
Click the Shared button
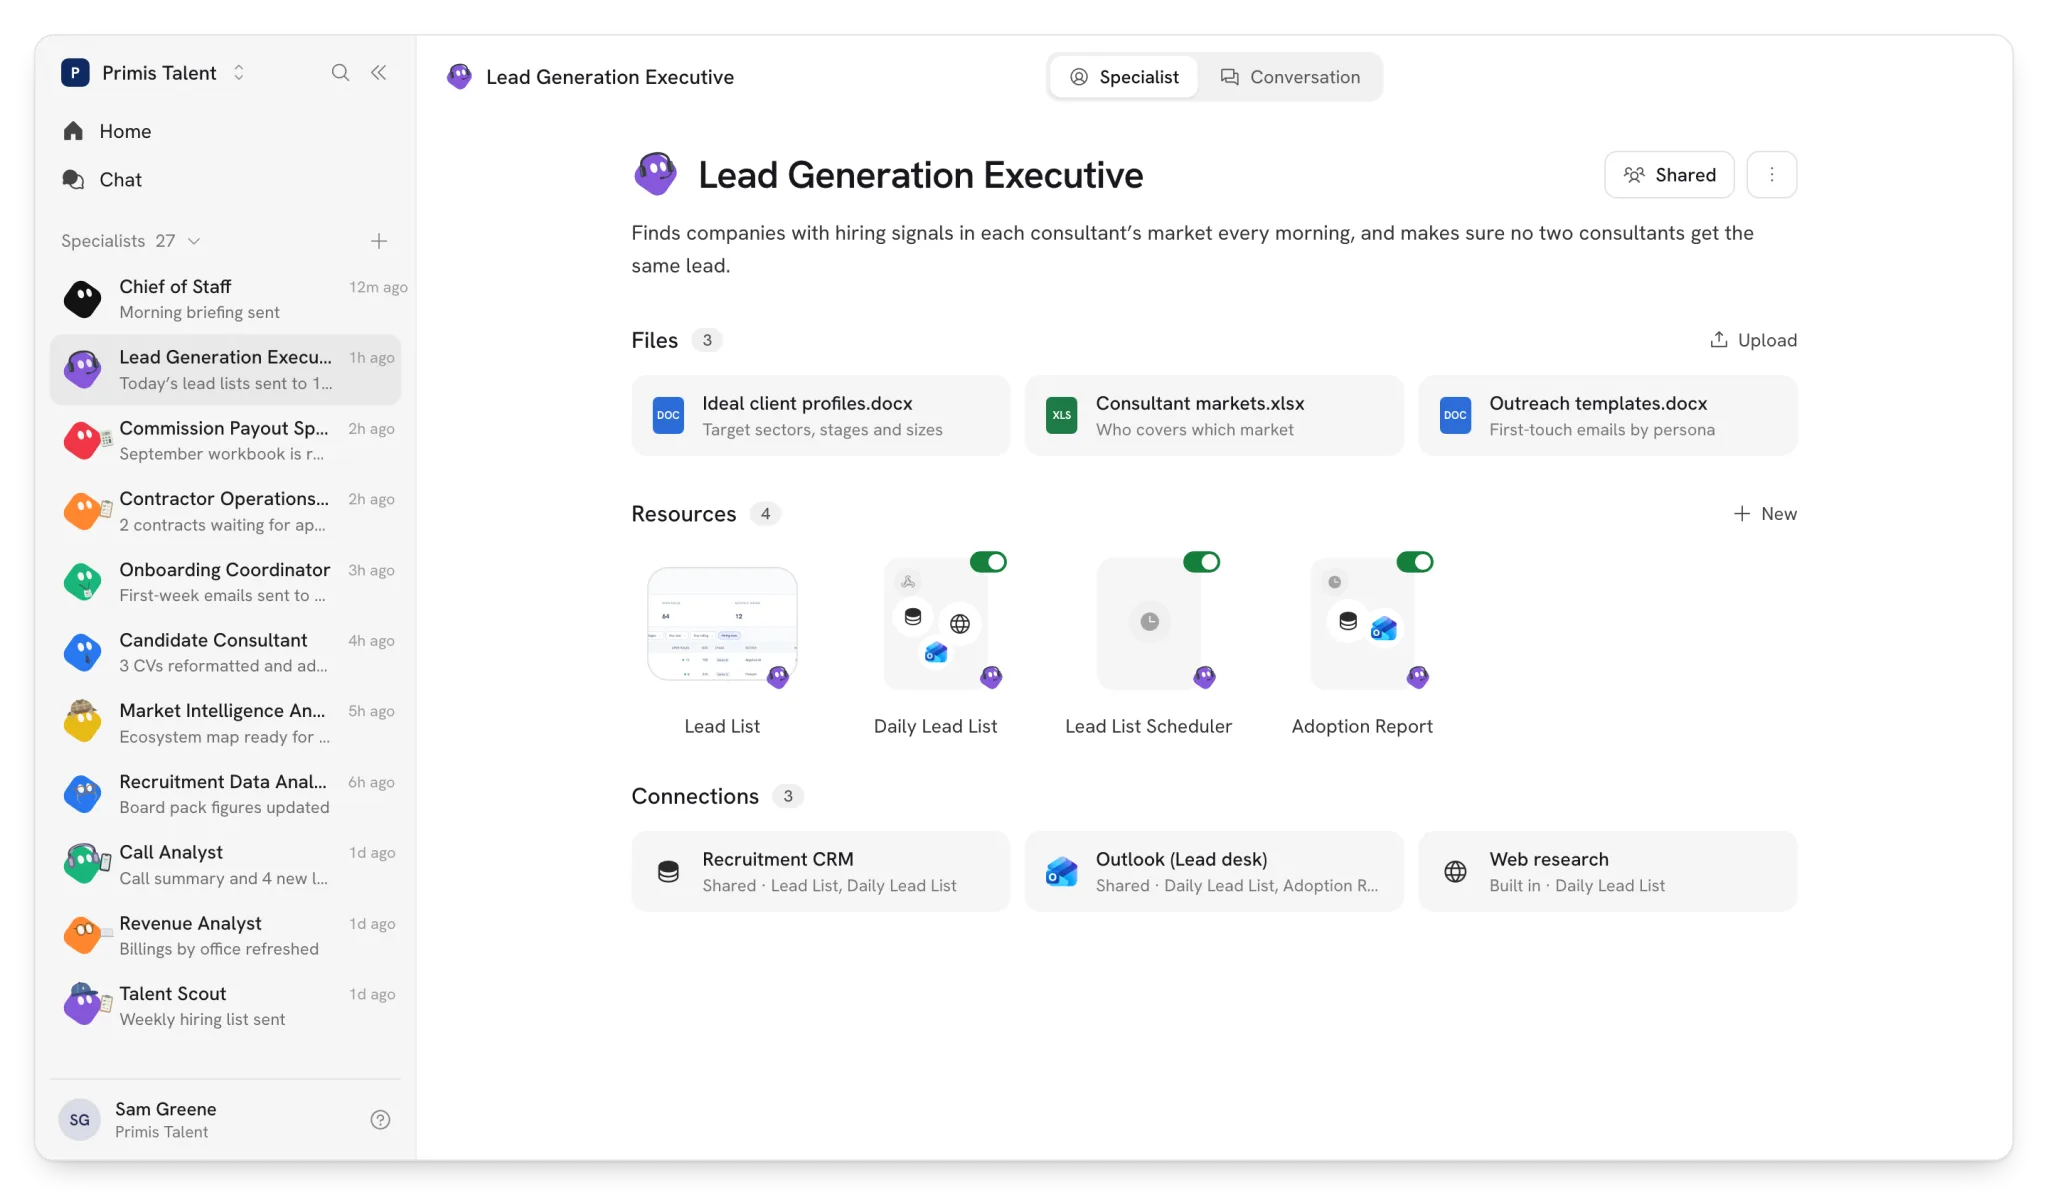pyautogui.click(x=1669, y=175)
